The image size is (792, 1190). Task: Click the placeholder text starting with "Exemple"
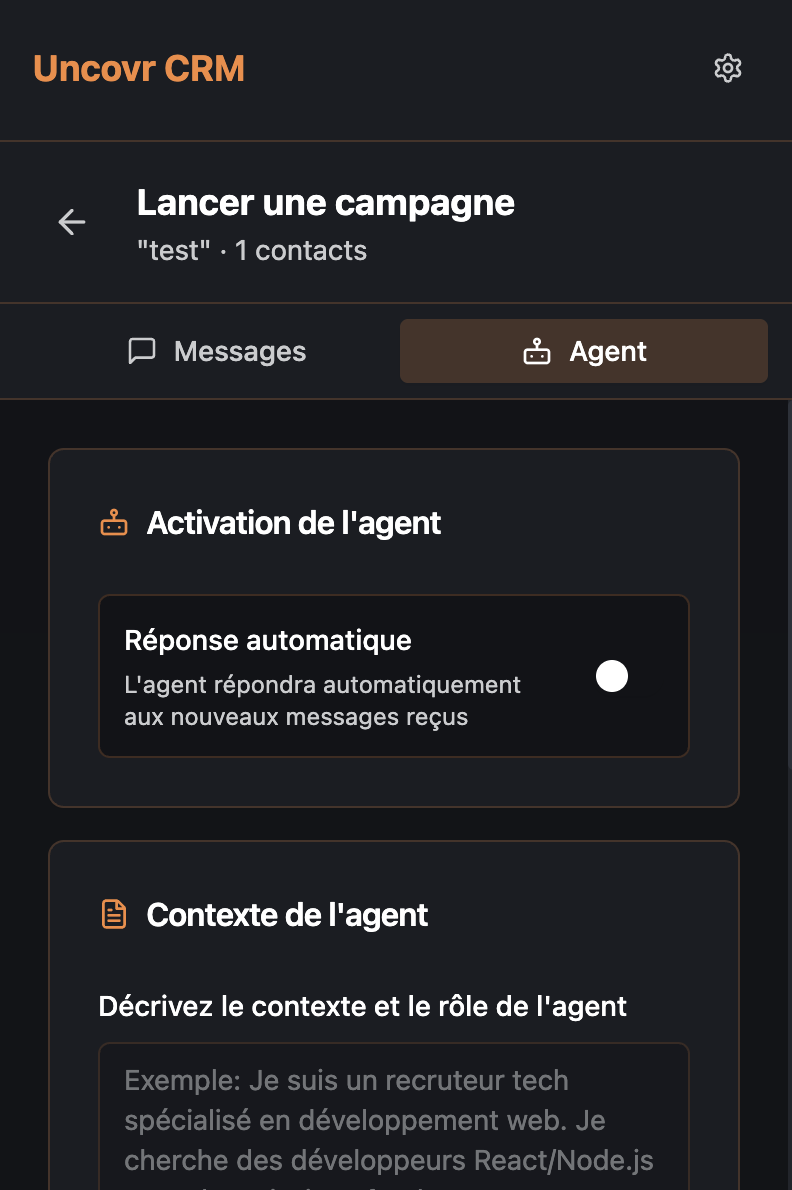pos(346,1081)
